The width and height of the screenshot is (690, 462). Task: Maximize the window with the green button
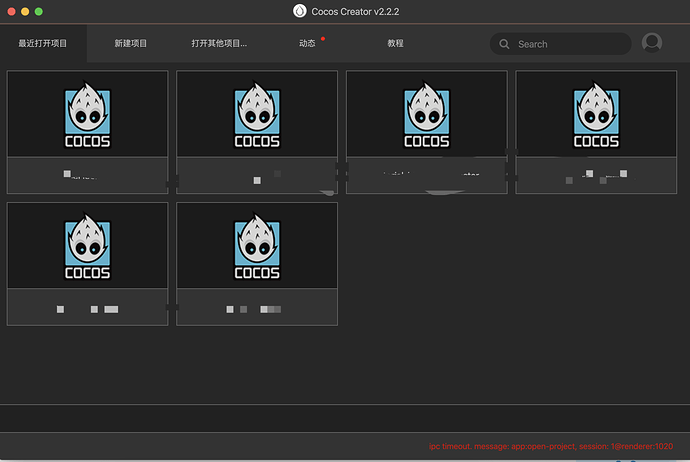pyautogui.click(x=39, y=11)
